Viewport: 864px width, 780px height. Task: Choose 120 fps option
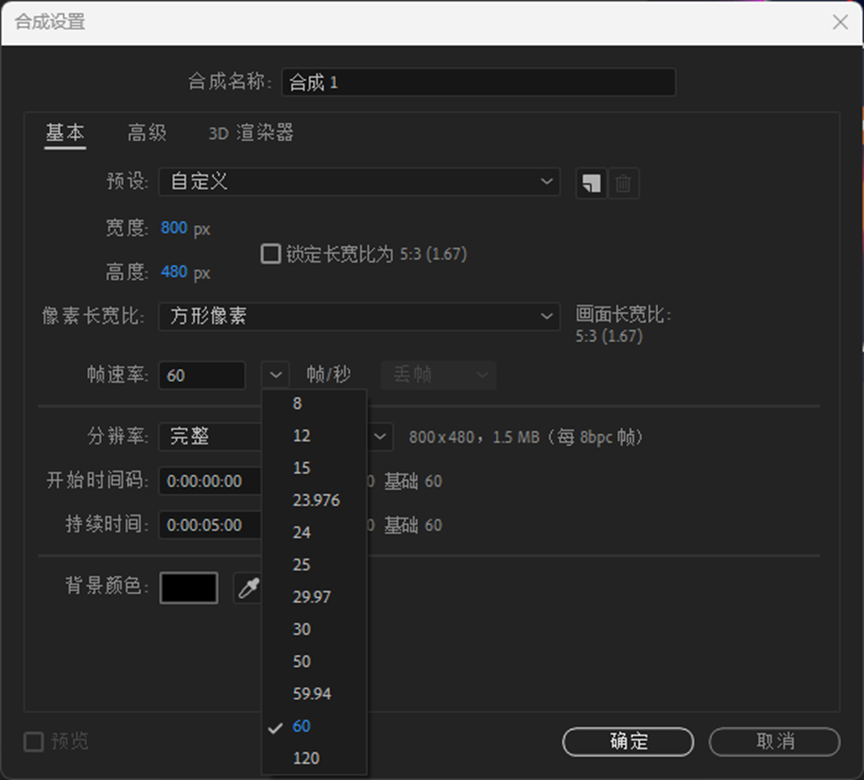[314, 758]
